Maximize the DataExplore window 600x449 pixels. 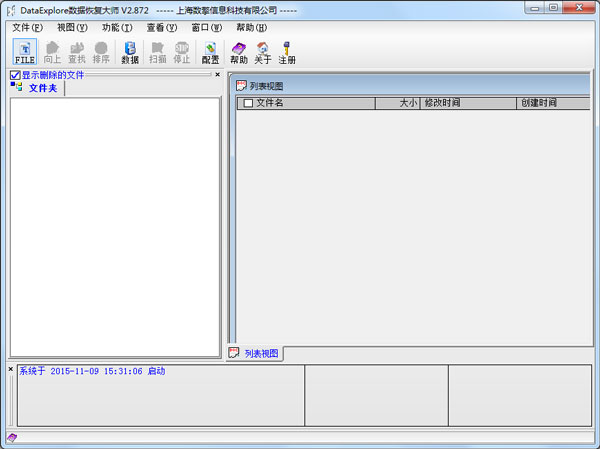click(553, 8)
